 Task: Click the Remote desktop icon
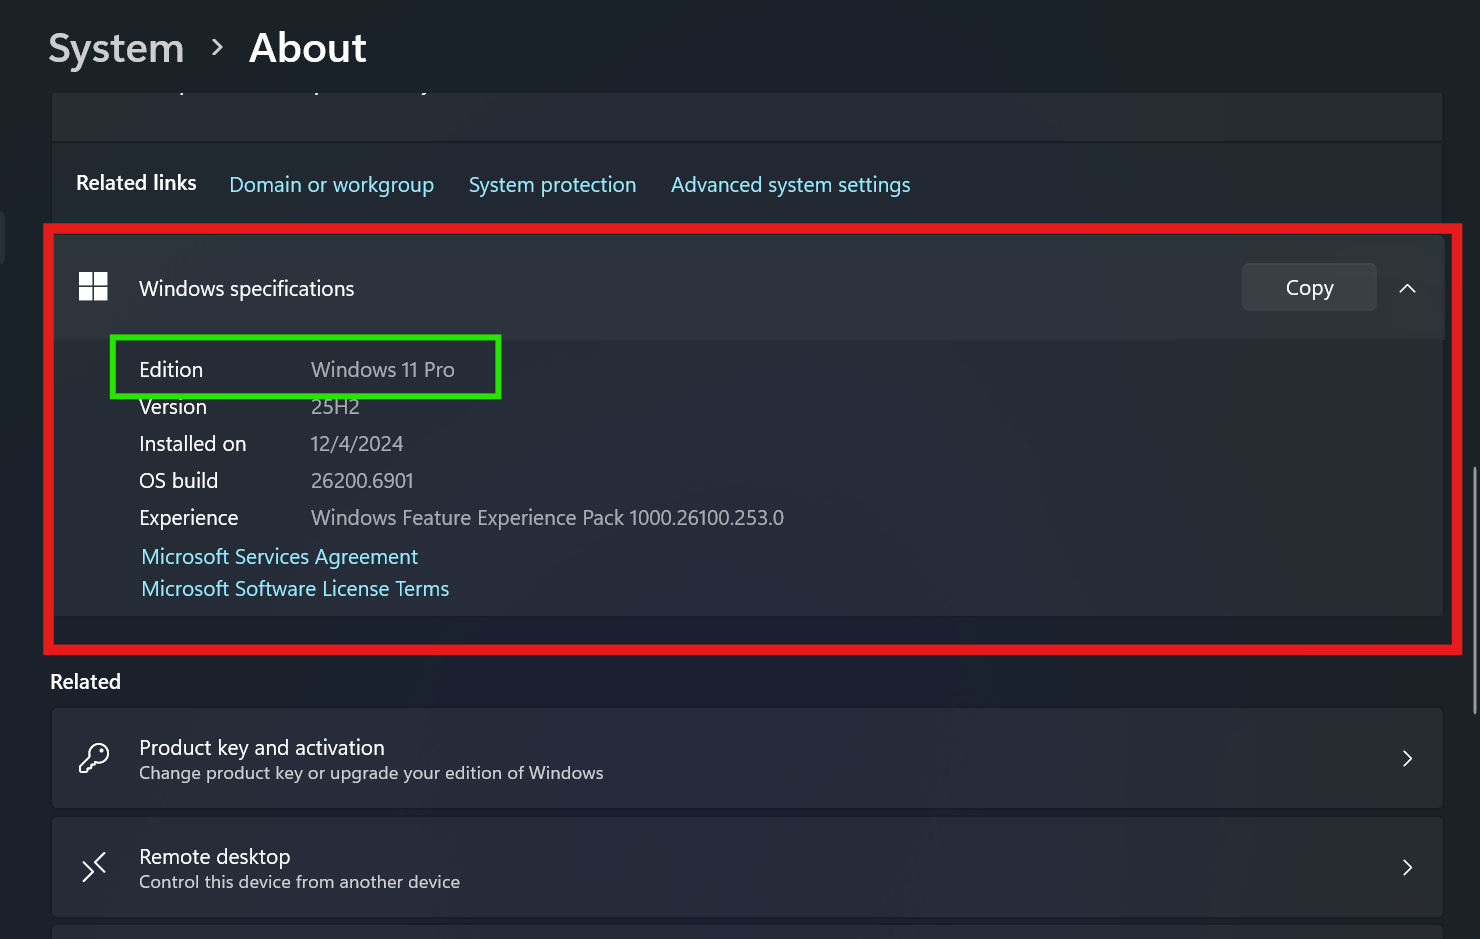coord(94,867)
